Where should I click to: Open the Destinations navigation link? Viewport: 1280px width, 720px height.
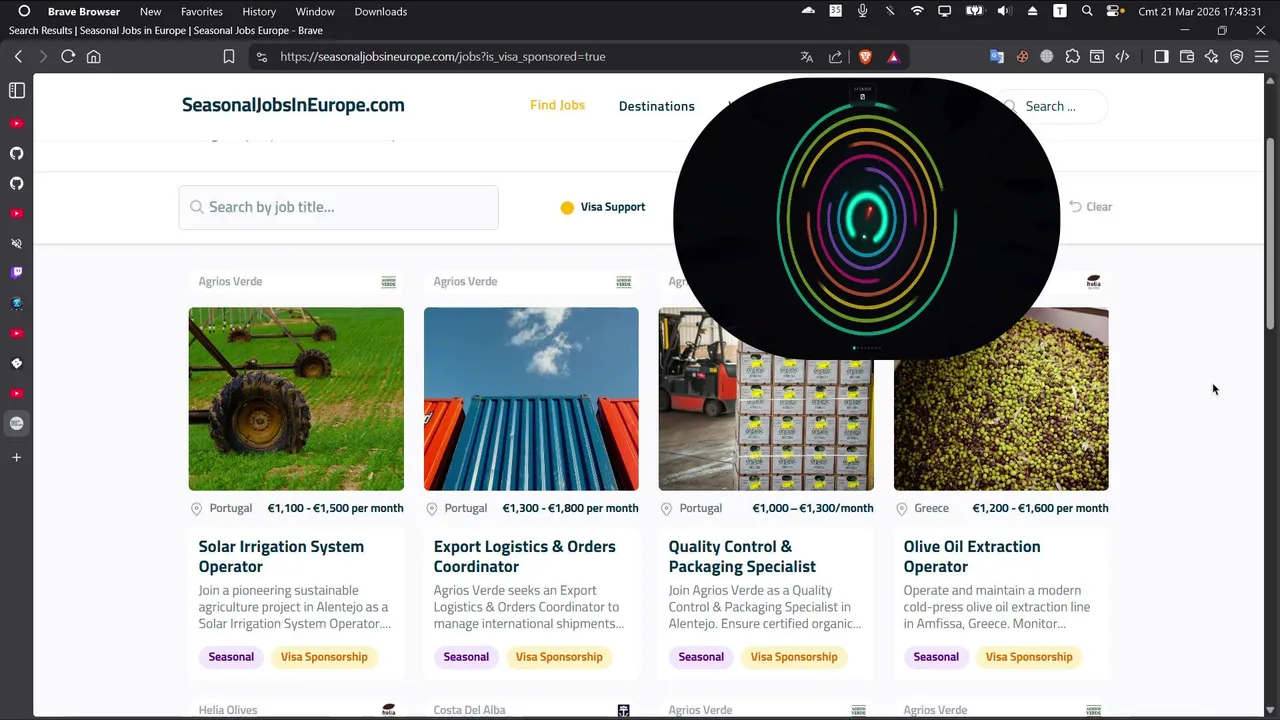point(656,106)
